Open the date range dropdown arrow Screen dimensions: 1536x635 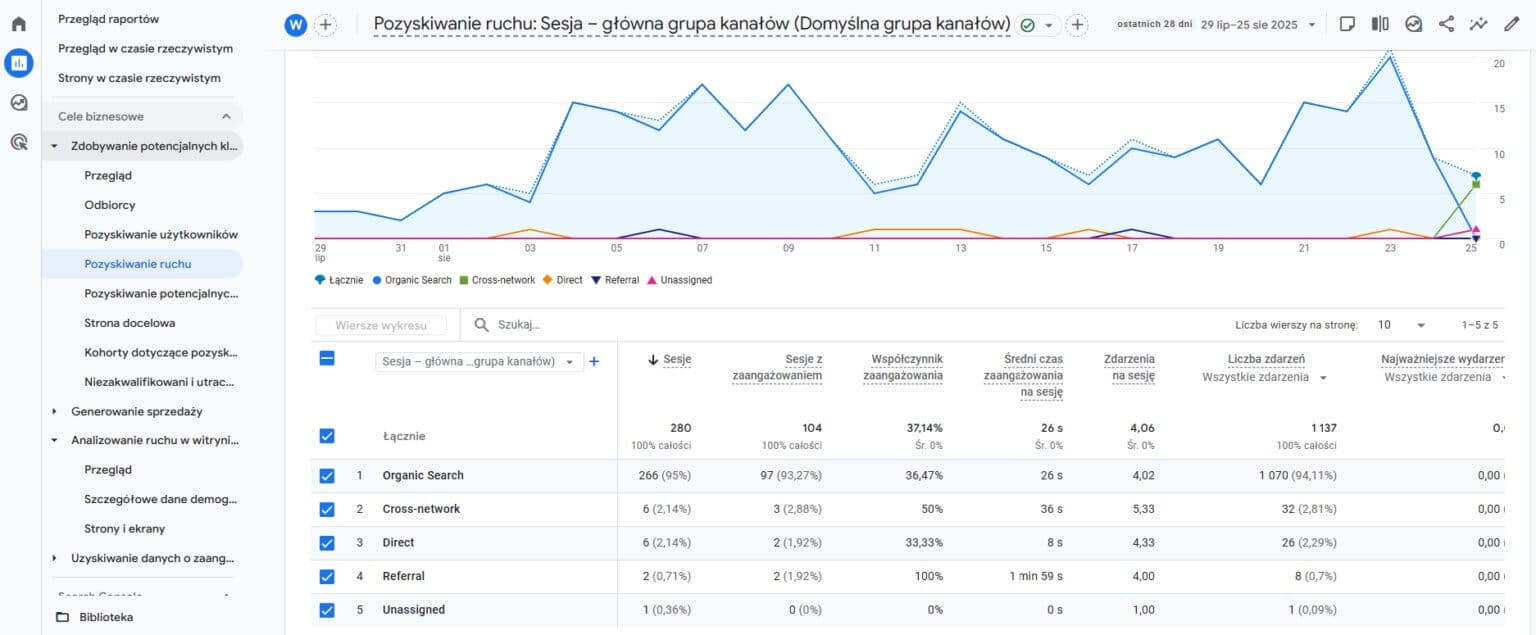(1312, 25)
